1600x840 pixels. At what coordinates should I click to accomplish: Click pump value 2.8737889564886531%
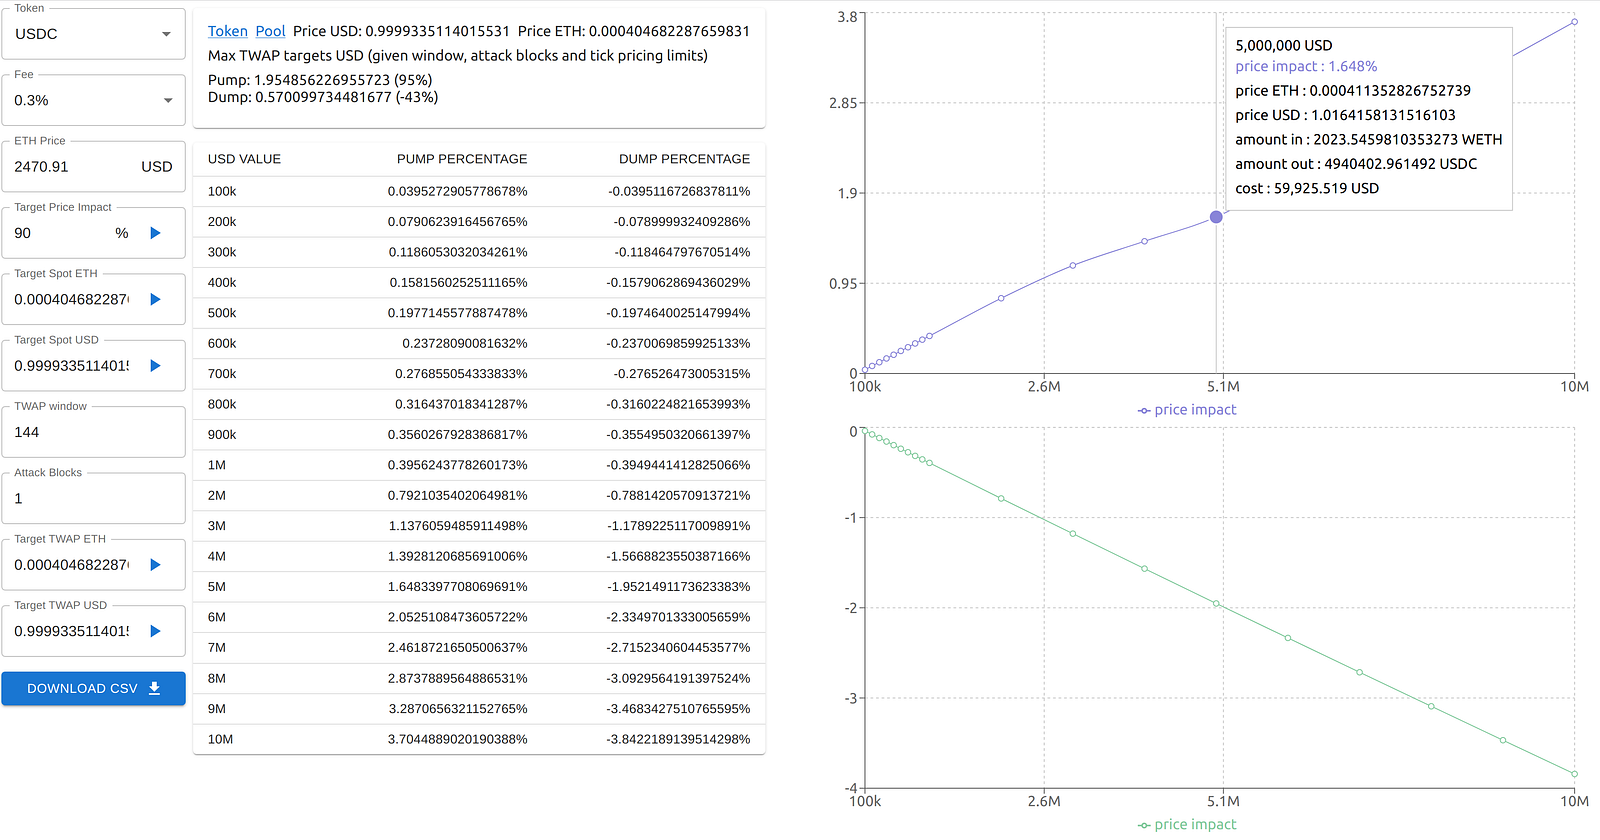[x=458, y=678]
